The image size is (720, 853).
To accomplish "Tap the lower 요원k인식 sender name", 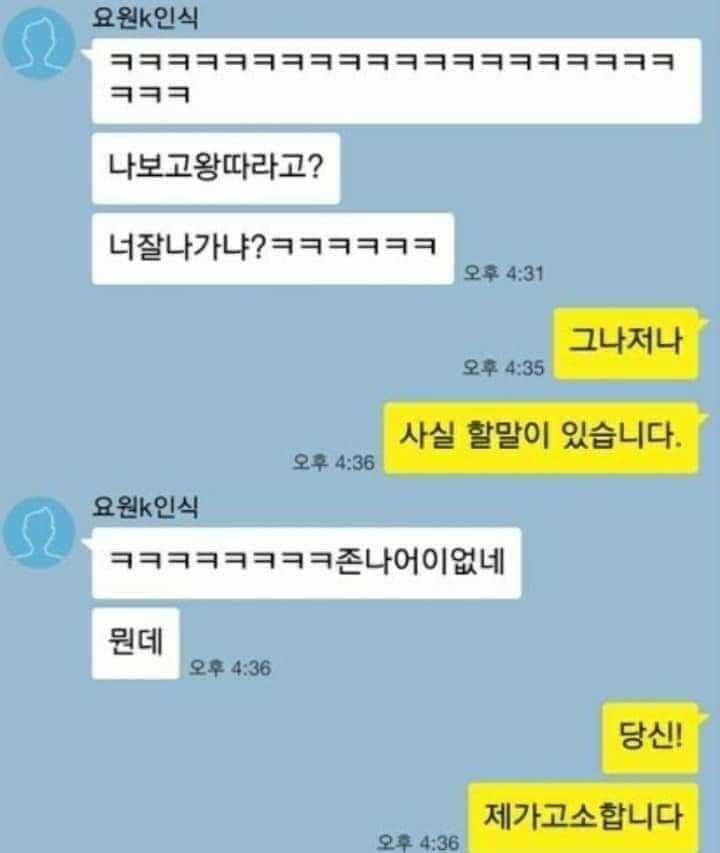I will [146, 507].
